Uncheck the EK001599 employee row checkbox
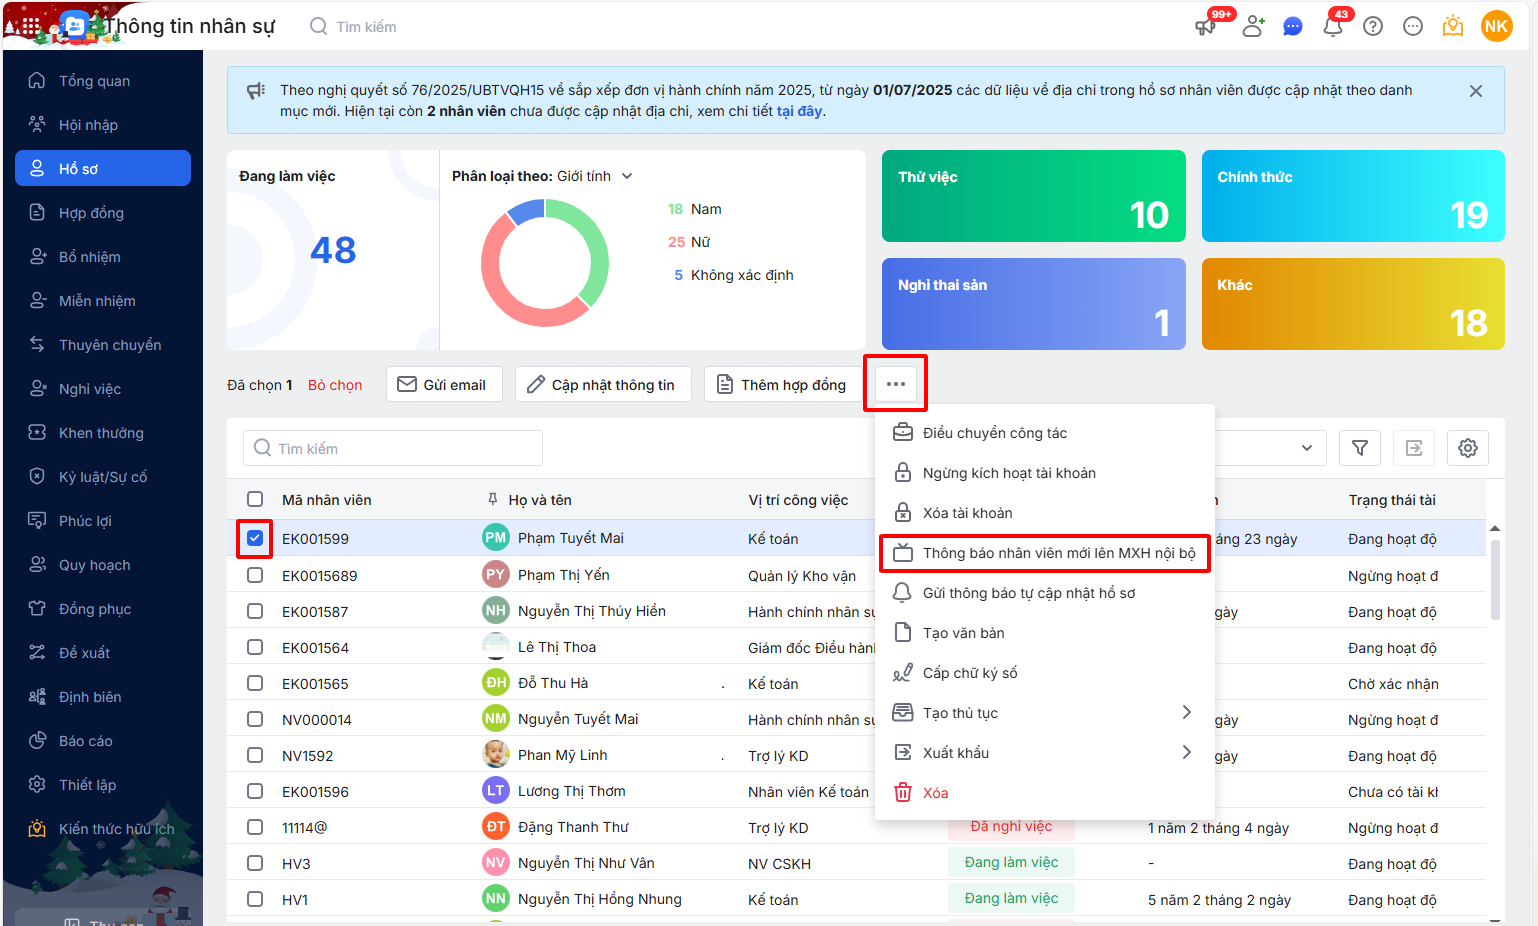This screenshot has height=926, width=1538. tap(255, 539)
